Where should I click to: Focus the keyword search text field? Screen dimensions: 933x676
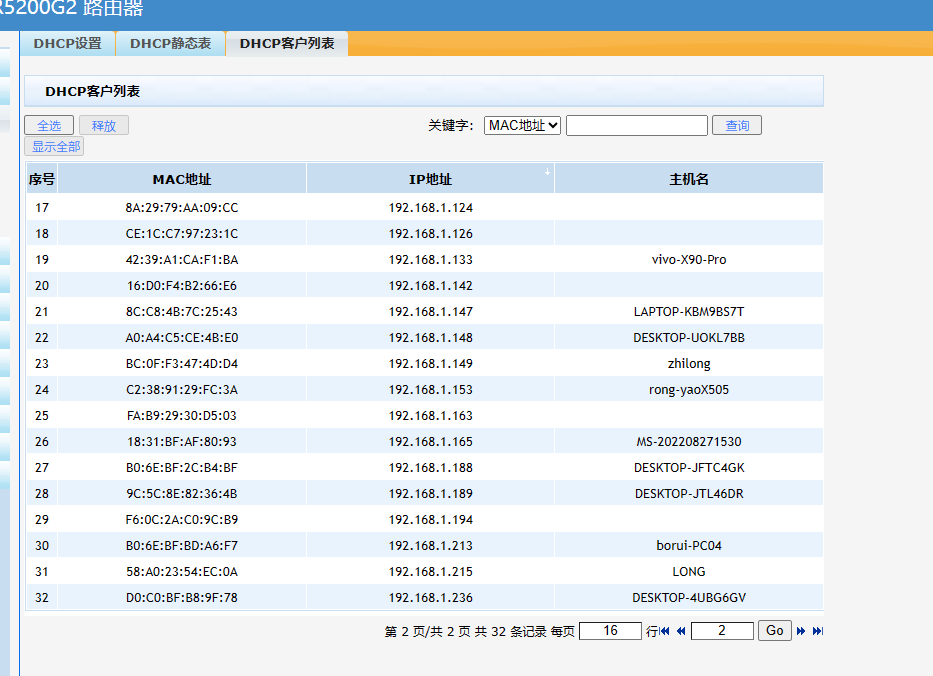click(x=636, y=126)
